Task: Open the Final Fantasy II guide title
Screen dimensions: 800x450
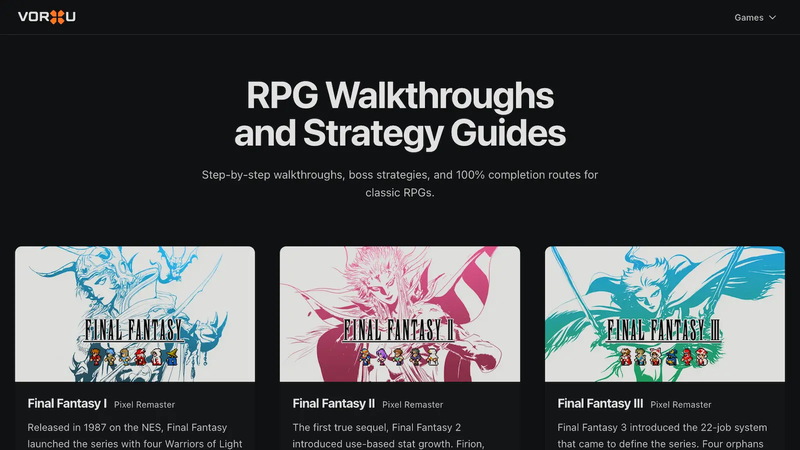Action: 334,404
